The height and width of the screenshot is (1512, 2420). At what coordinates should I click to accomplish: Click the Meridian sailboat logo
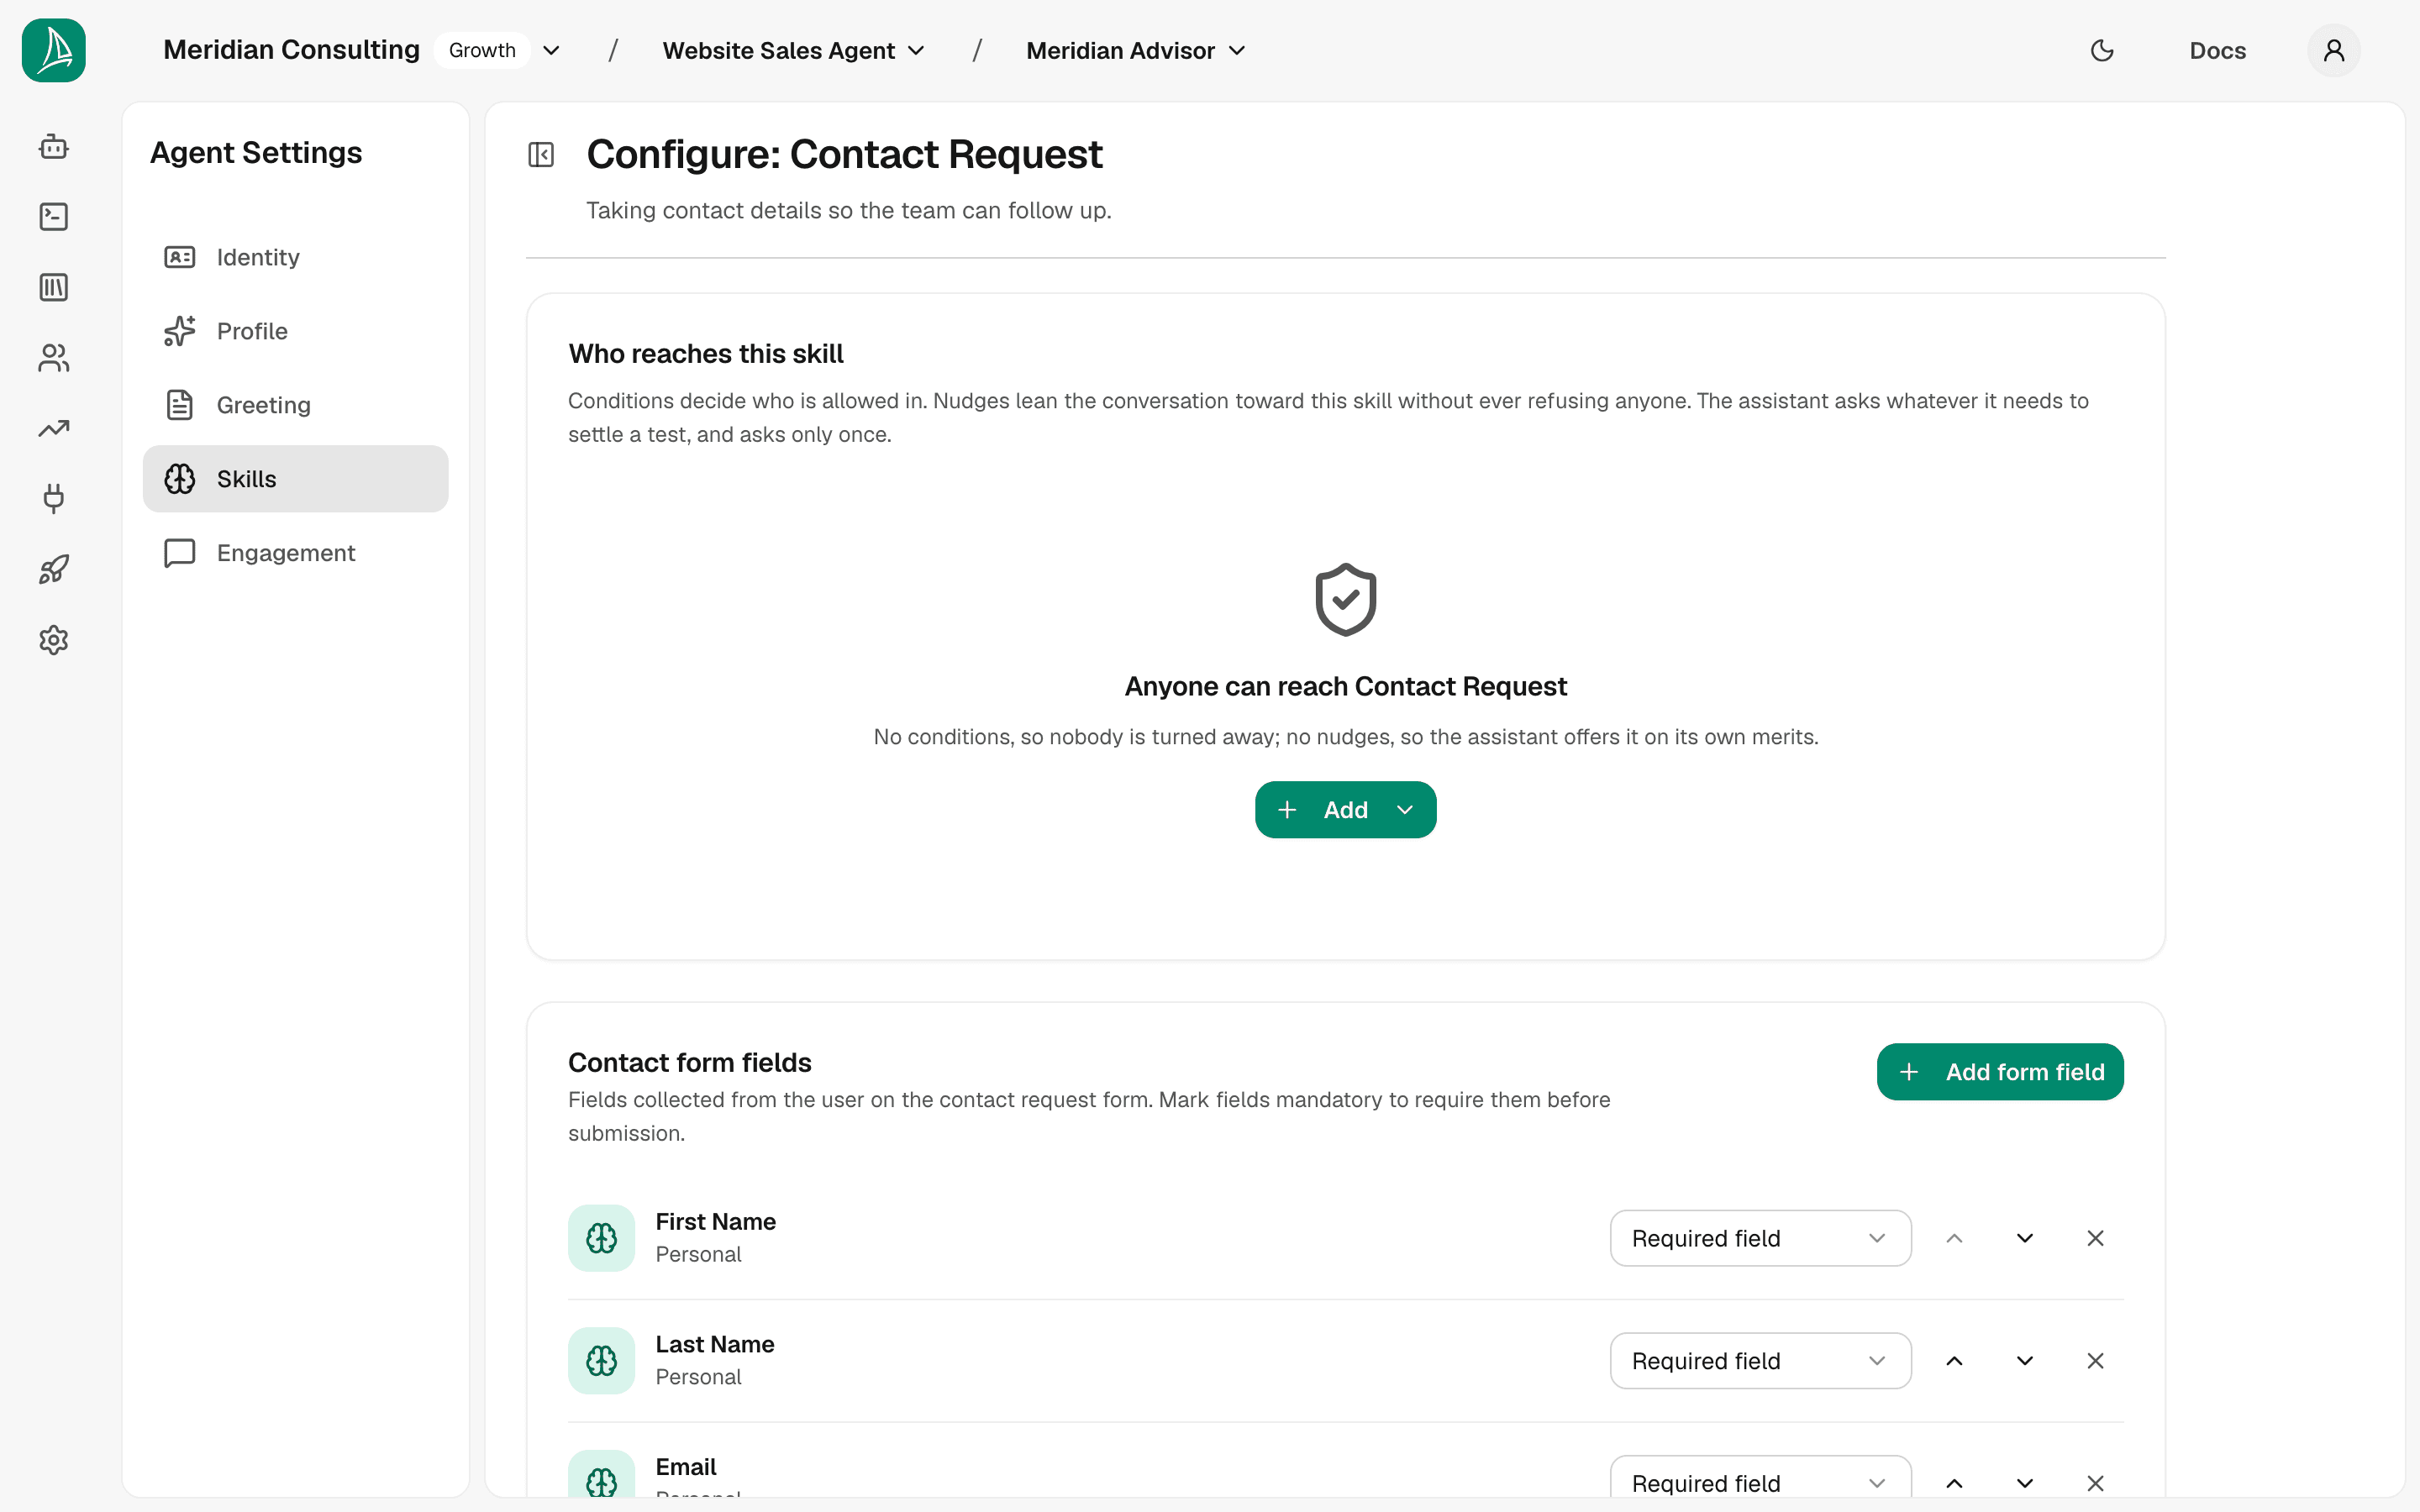(54, 50)
